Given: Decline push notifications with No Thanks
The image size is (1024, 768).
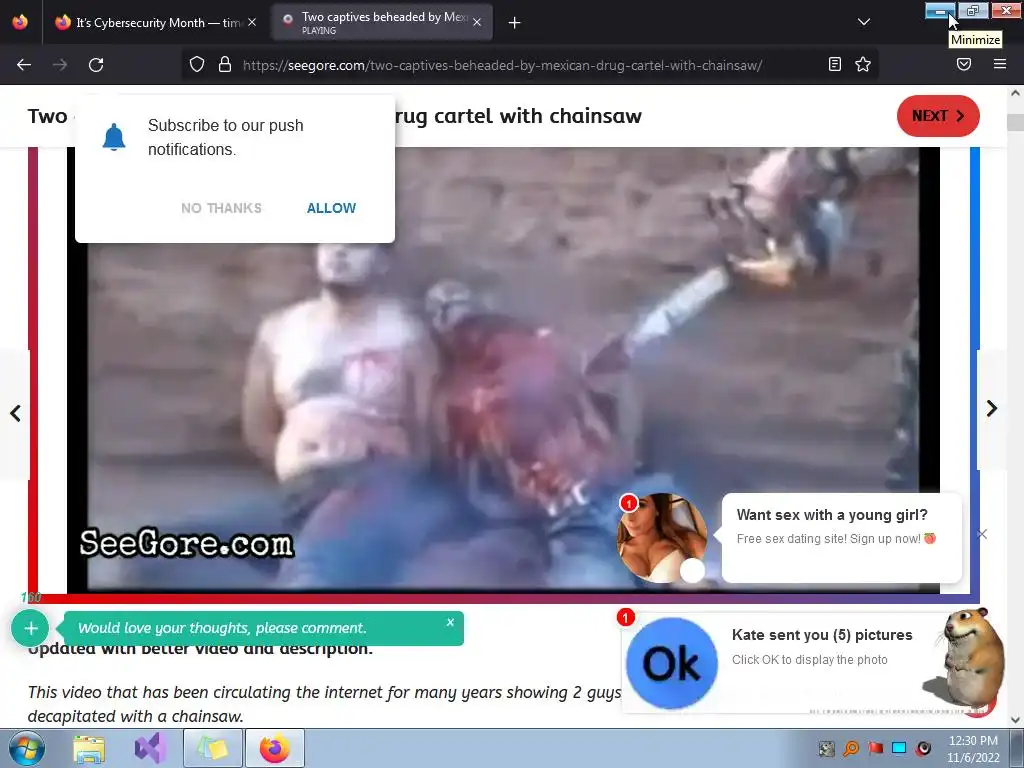Looking at the screenshot, I should click(x=221, y=208).
